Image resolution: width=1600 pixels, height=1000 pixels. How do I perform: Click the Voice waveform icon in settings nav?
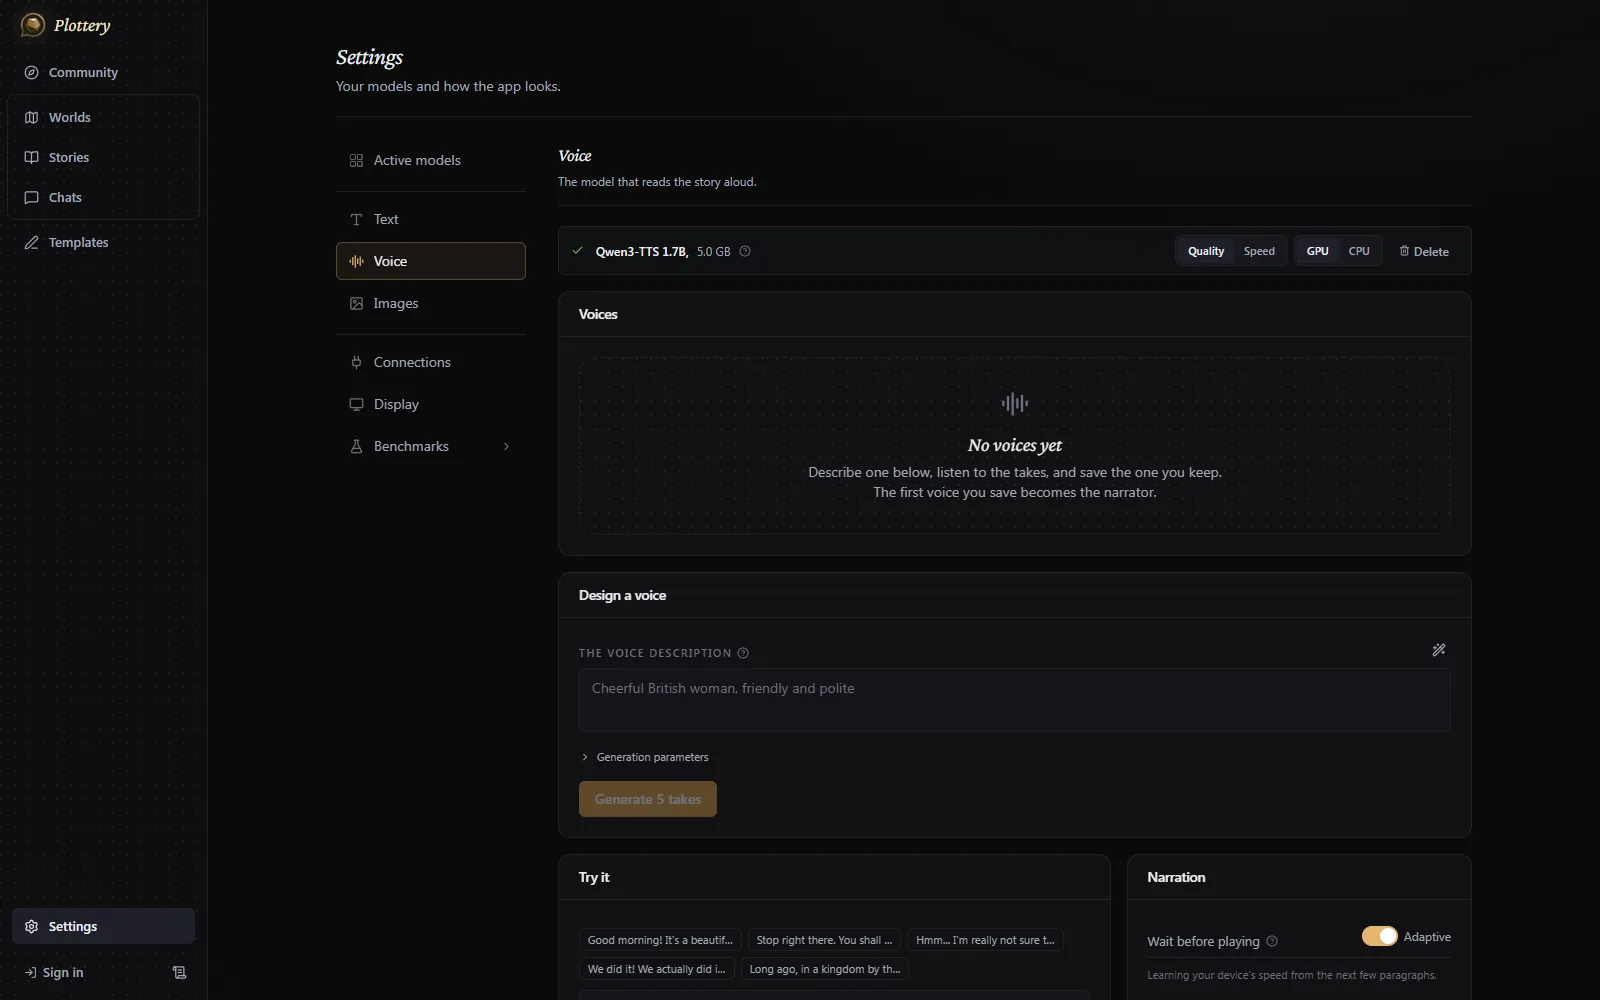(x=356, y=261)
